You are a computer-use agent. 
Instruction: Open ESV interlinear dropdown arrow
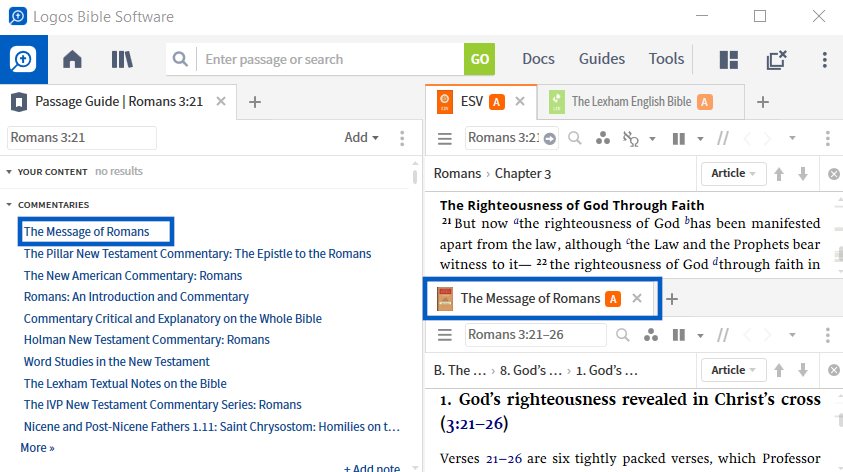click(652, 139)
